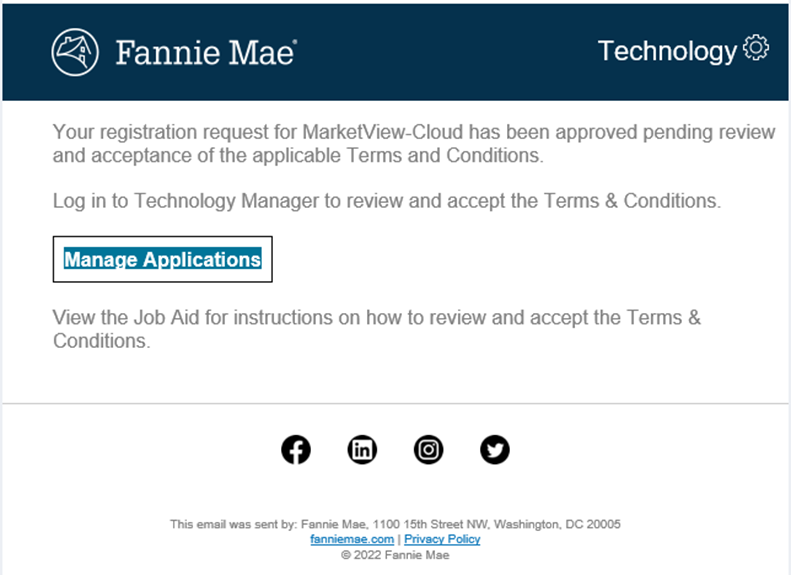Image resolution: width=791 pixels, height=575 pixels.
Task: Click the horizontal divider above social icons
Action: pos(395,404)
